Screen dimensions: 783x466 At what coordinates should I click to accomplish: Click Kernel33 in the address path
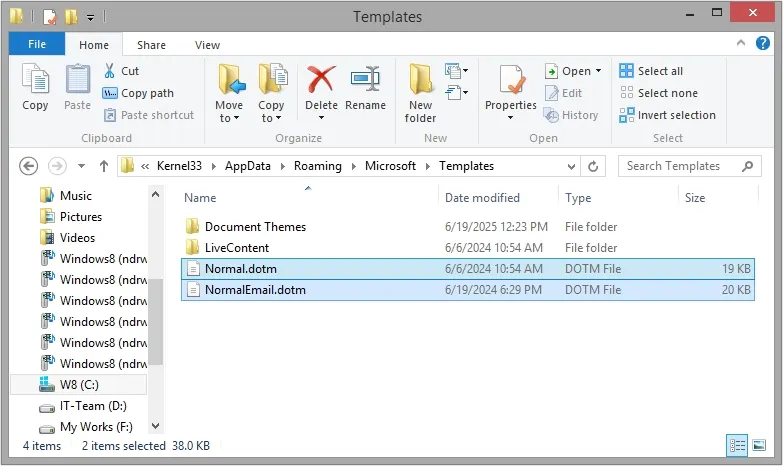click(x=179, y=166)
